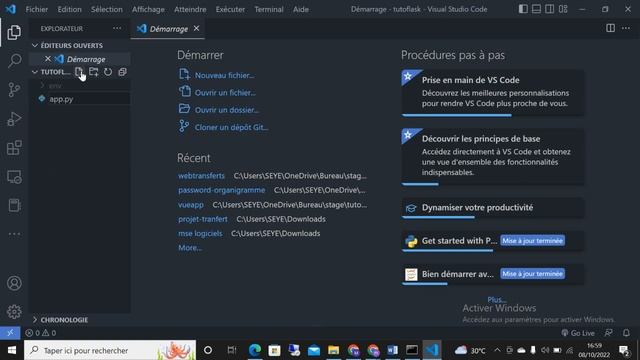Viewport: 640px width, 360px height.
Task: Show additional views ellipsis in activity bar
Action: coord(14,234)
